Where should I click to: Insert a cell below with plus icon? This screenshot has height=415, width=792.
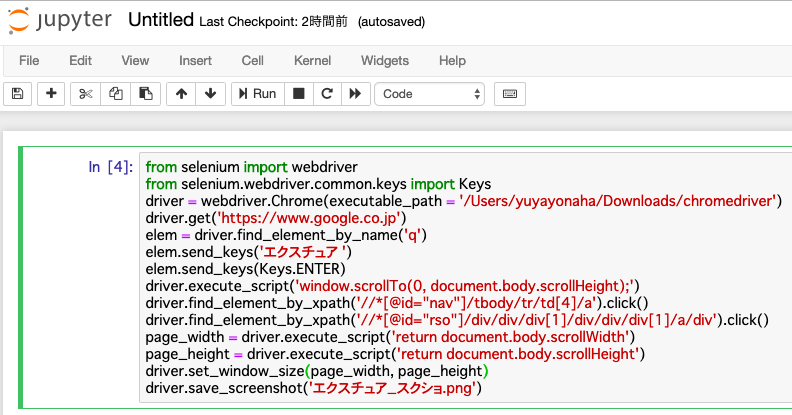(51, 94)
